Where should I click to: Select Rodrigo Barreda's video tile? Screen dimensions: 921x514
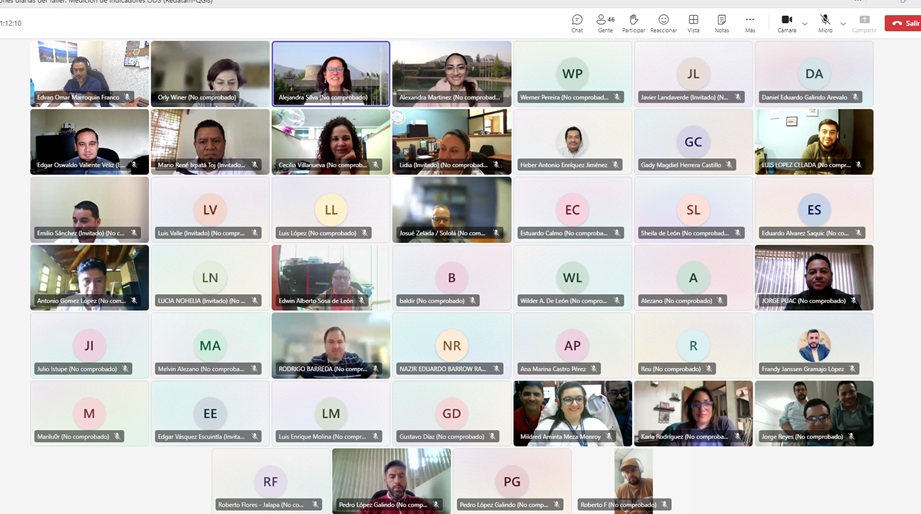[331, 344]
